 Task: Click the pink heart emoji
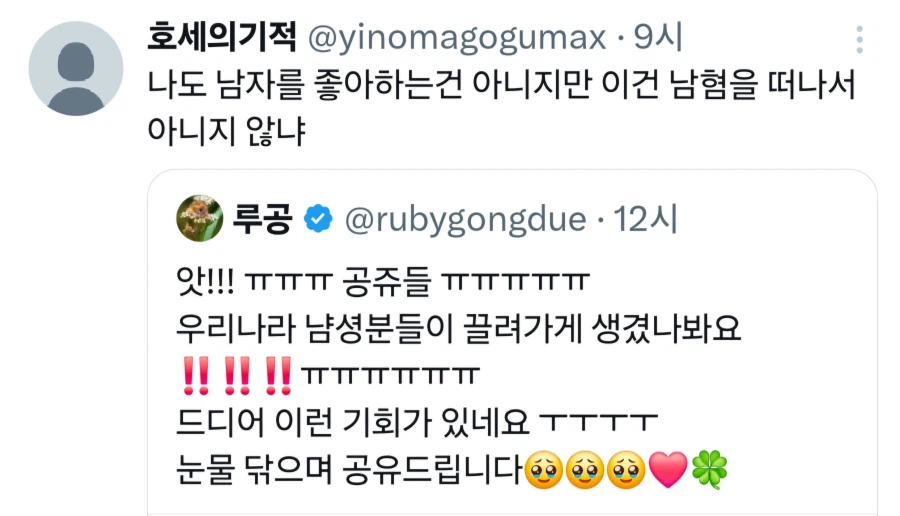668,470
